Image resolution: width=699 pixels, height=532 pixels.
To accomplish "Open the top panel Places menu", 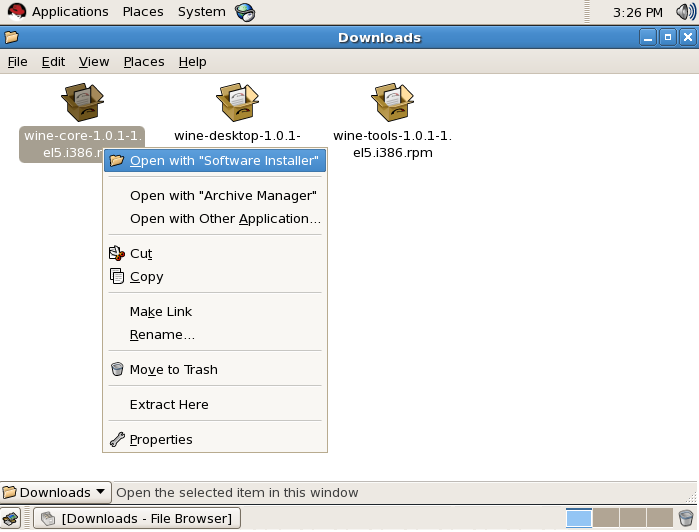I will pyautogui.click(x=143, y=12).
